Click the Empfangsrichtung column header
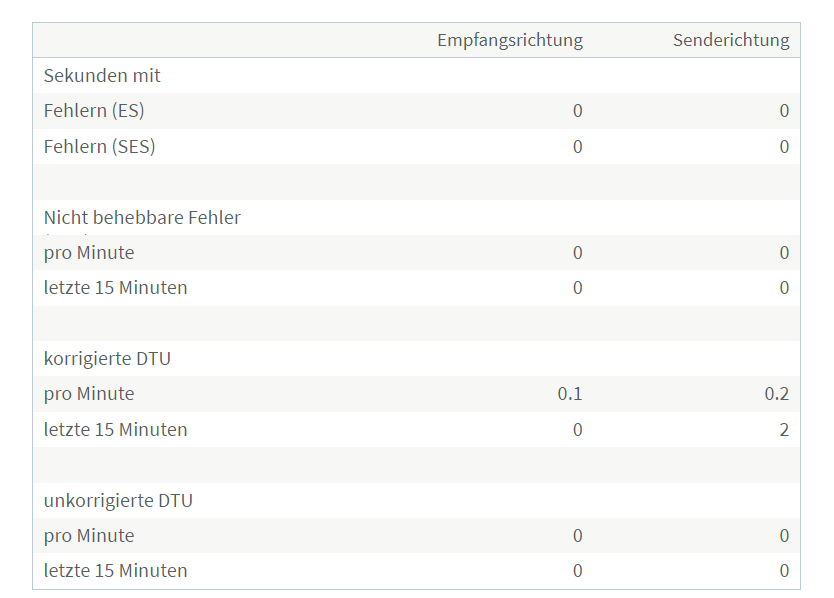The height and width of the screenshot is (598, 834). pyautogui.click(x=510, y=40)
